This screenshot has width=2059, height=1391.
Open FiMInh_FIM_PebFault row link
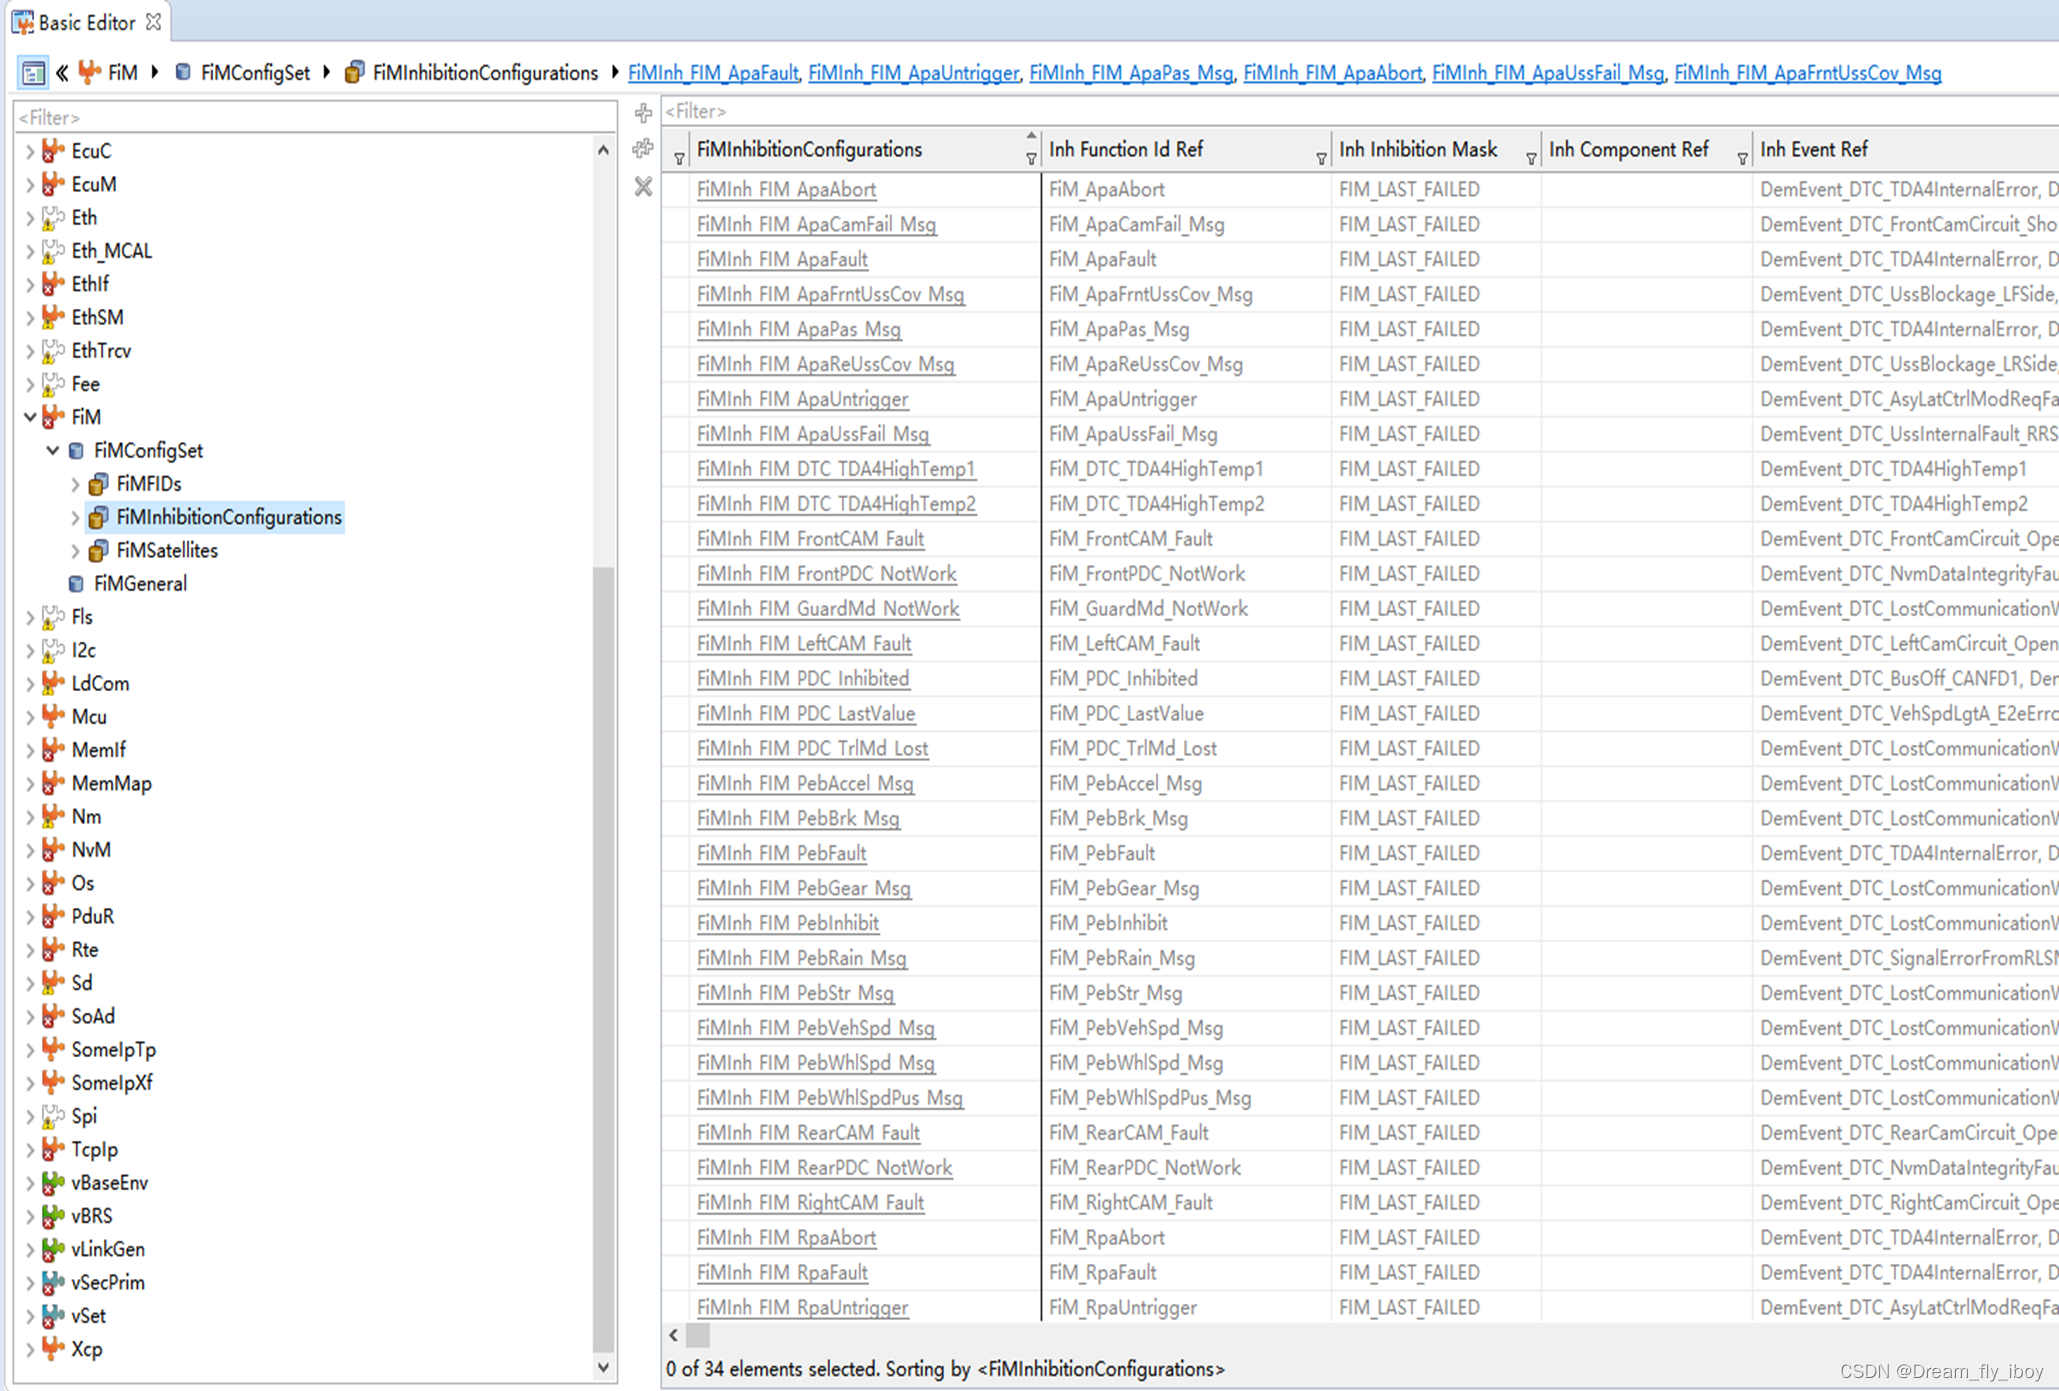click(781, 853)
